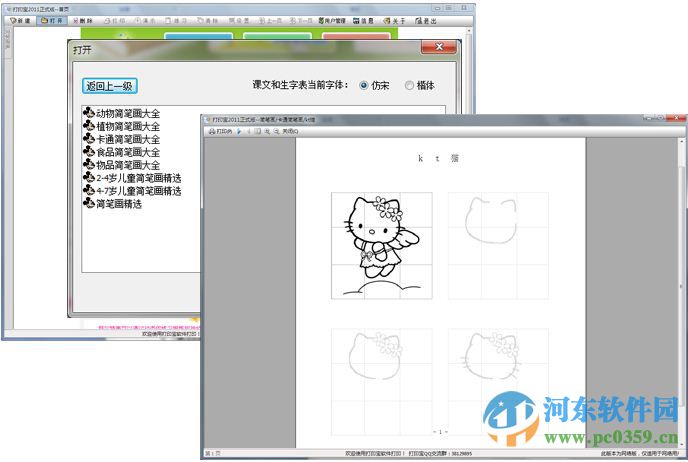Screen dimensions: 688x462
Task: Click the 返回上一级 (Back up one level) button
Action: click(x=110, y=86)
